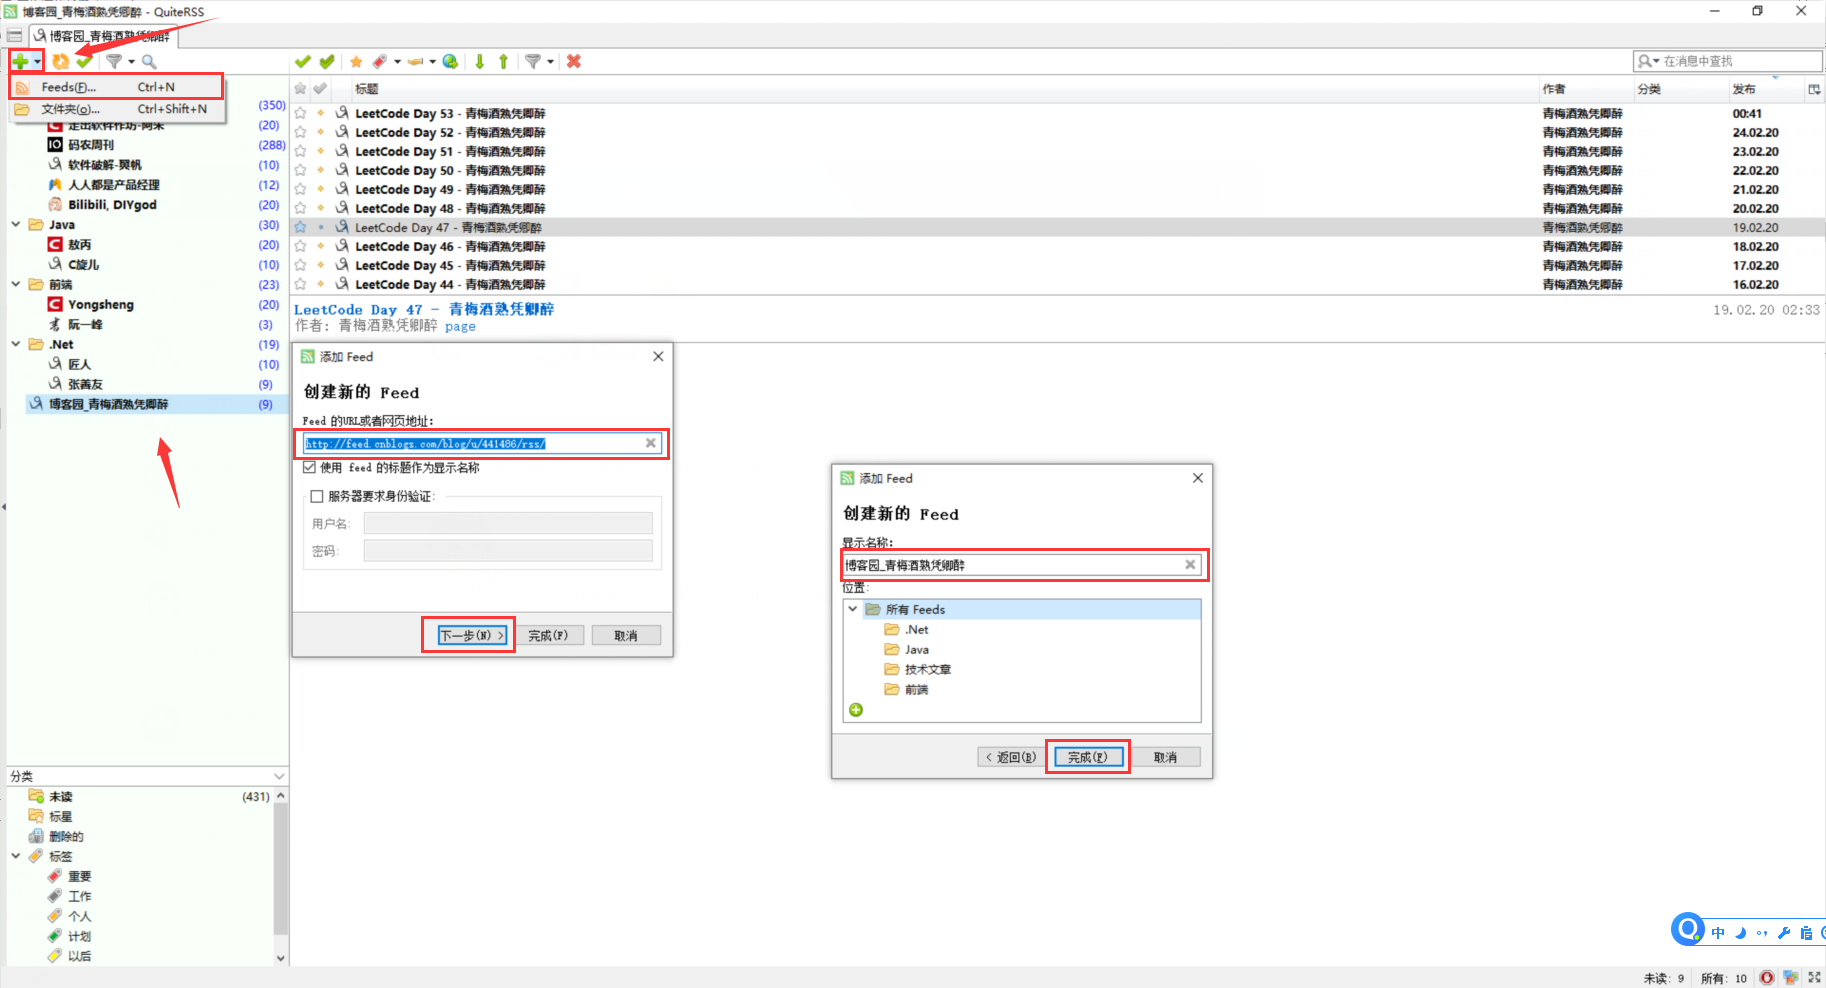Click the green plus new folder icon in the dialog
The height and width of the screenshot is (988, 1826).
tap(856, 710)
